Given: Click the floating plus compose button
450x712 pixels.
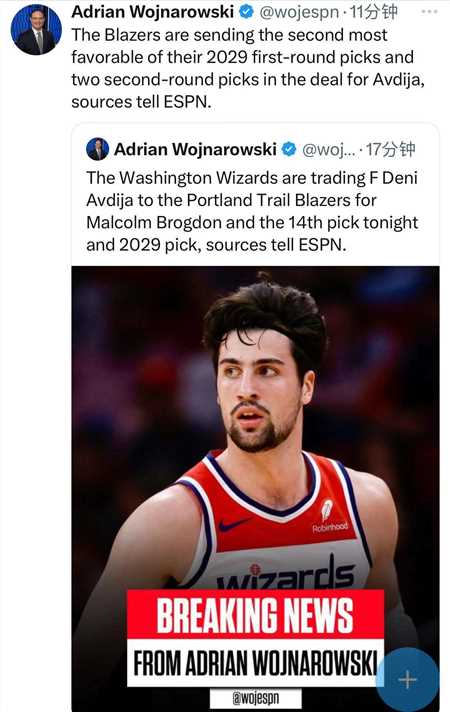Looking at the screenshot, I should (407, 679).
